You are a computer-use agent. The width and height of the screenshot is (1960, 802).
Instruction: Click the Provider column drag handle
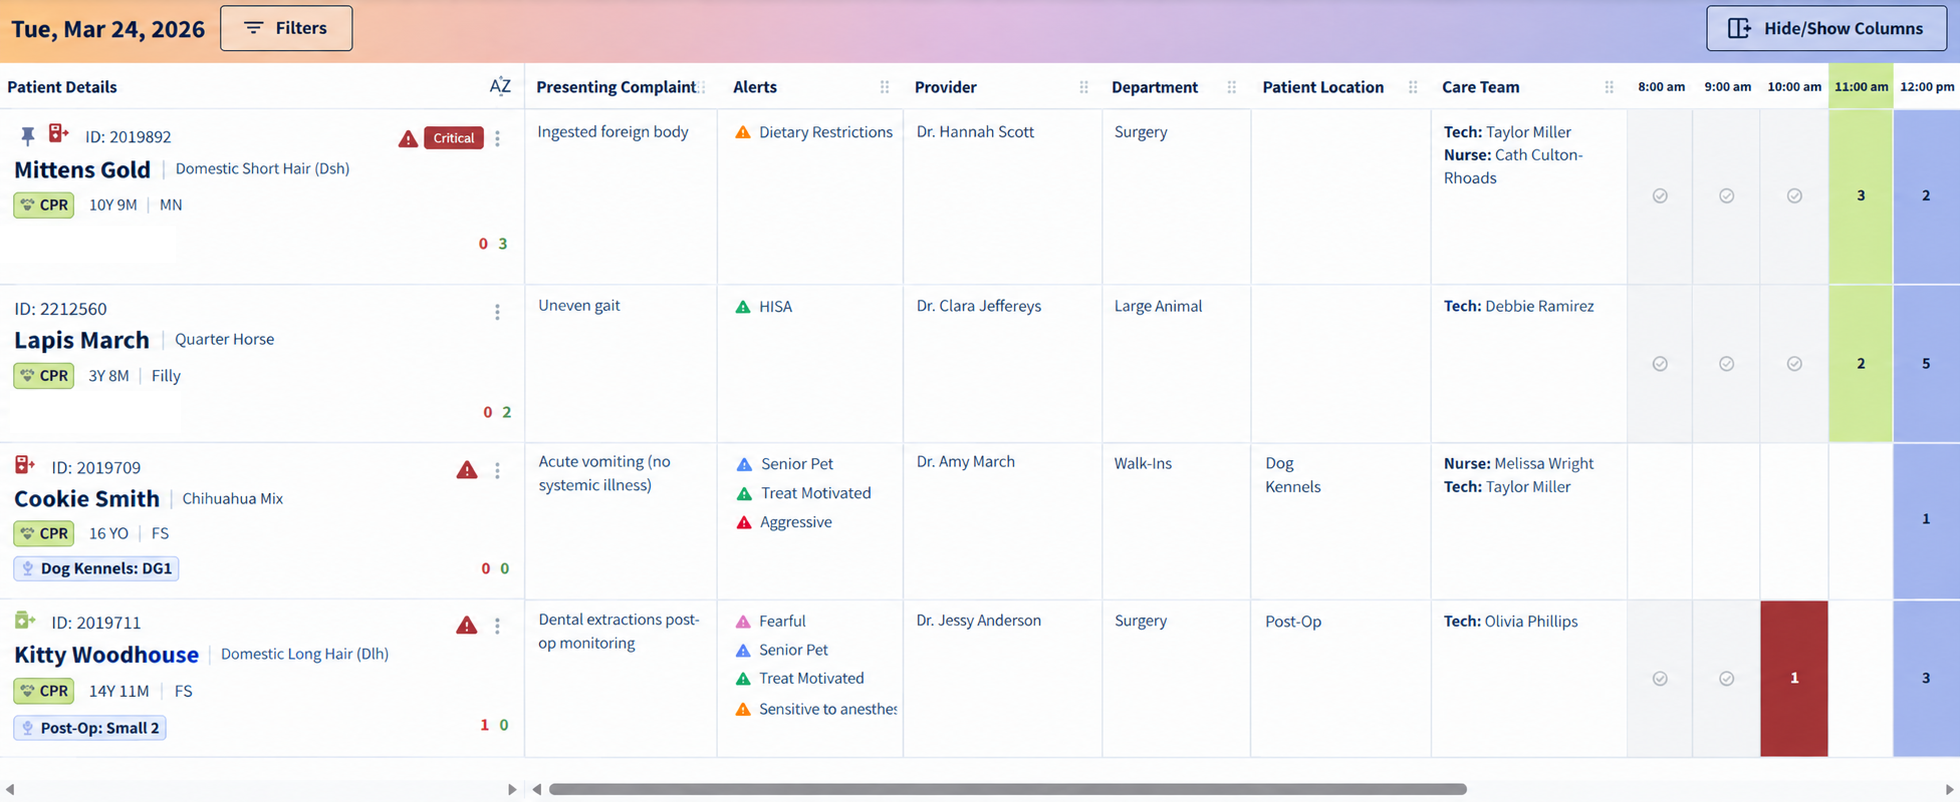click(x=1084, y=87)
